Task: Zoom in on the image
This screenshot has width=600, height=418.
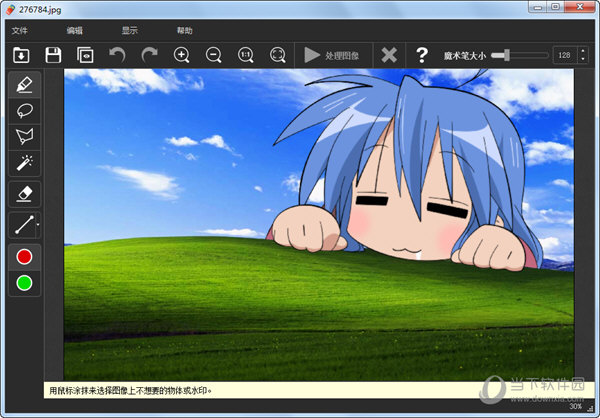Action: [x=181, y=55]
